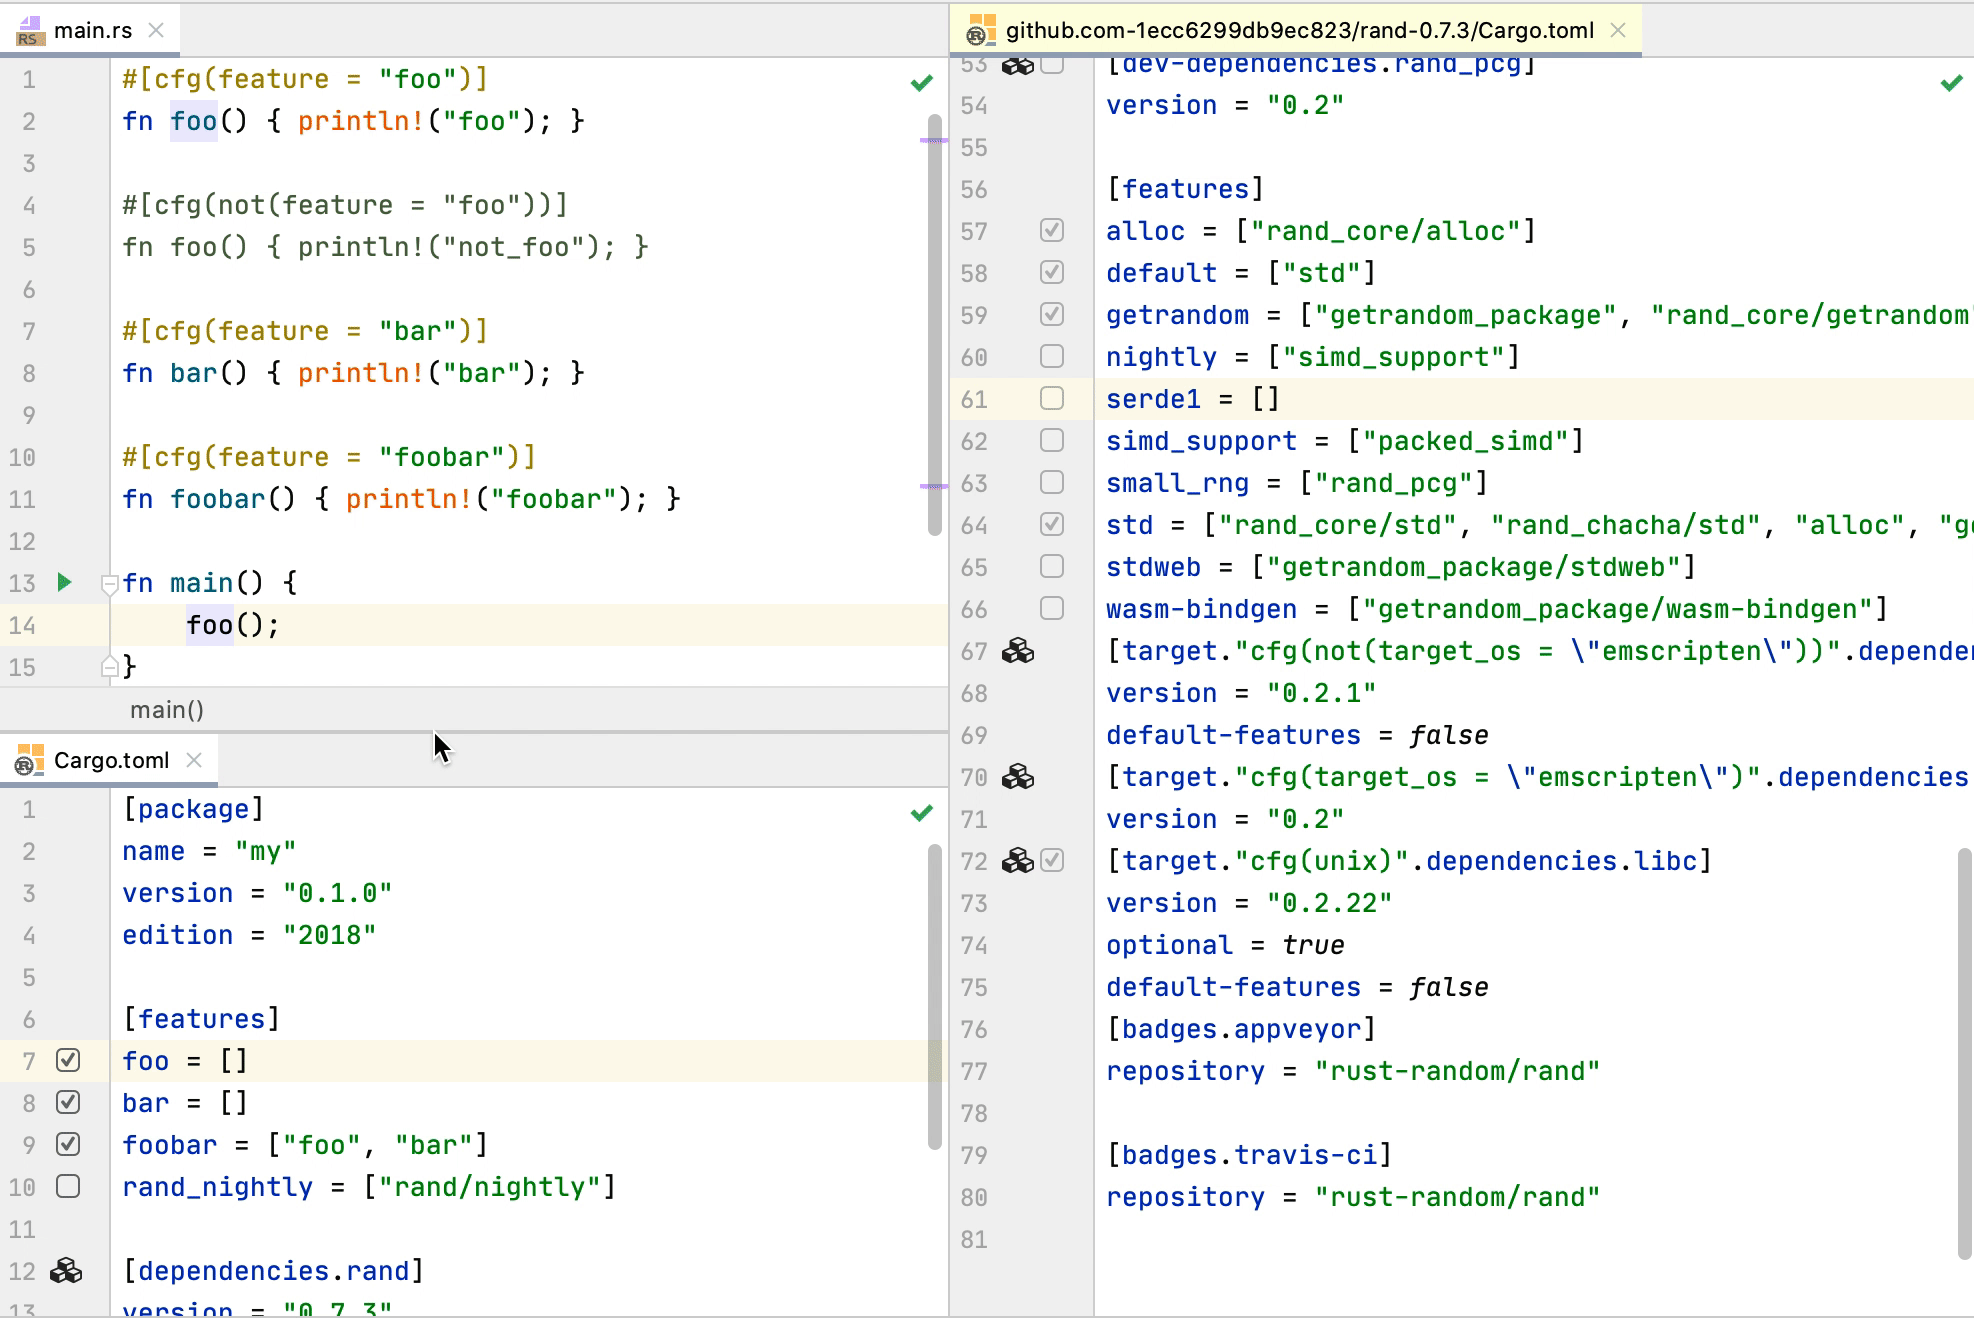1974x1318 pixels.
Task: Click the main.rs vertical scrollbar
Action: [935, 325]
